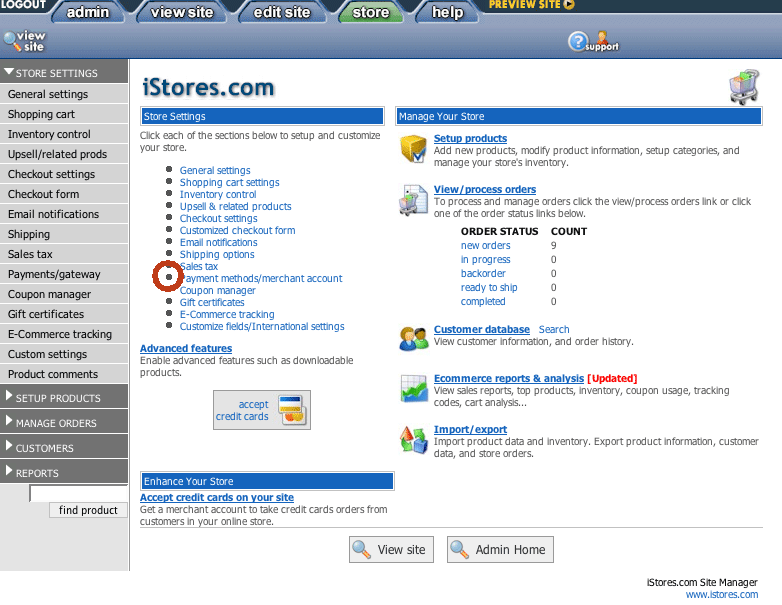This screenshot has width=782, height=605.
Task: Click the Customer database people icon
Action: pyautogui.click(x=414, y=338)
